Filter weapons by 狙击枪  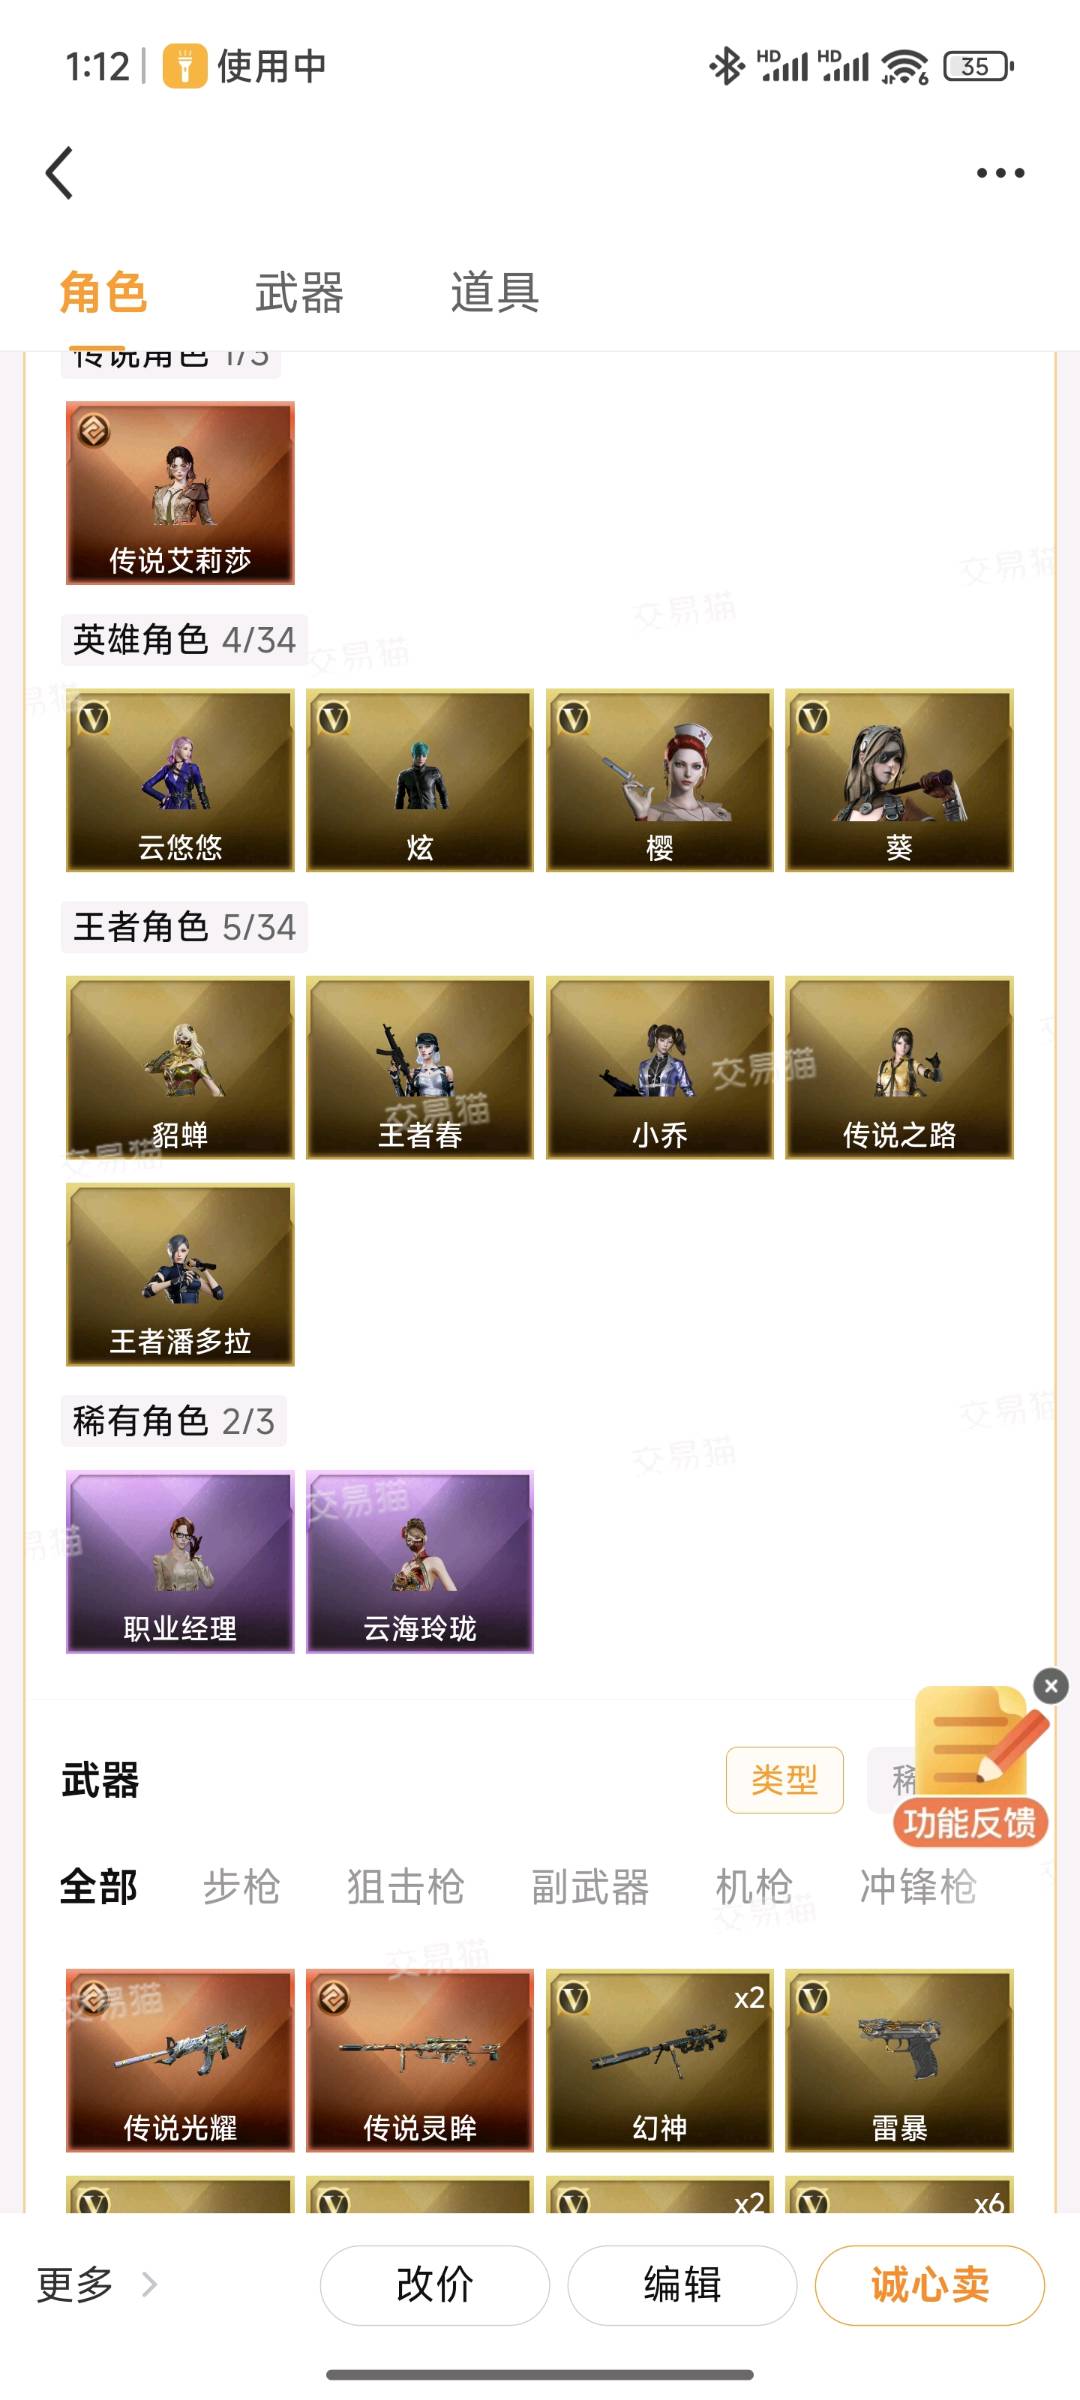click(406, 1887)
